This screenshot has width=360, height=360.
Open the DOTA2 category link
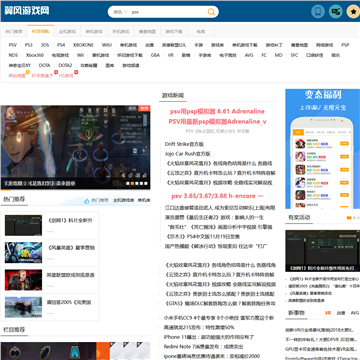(65, 65)
